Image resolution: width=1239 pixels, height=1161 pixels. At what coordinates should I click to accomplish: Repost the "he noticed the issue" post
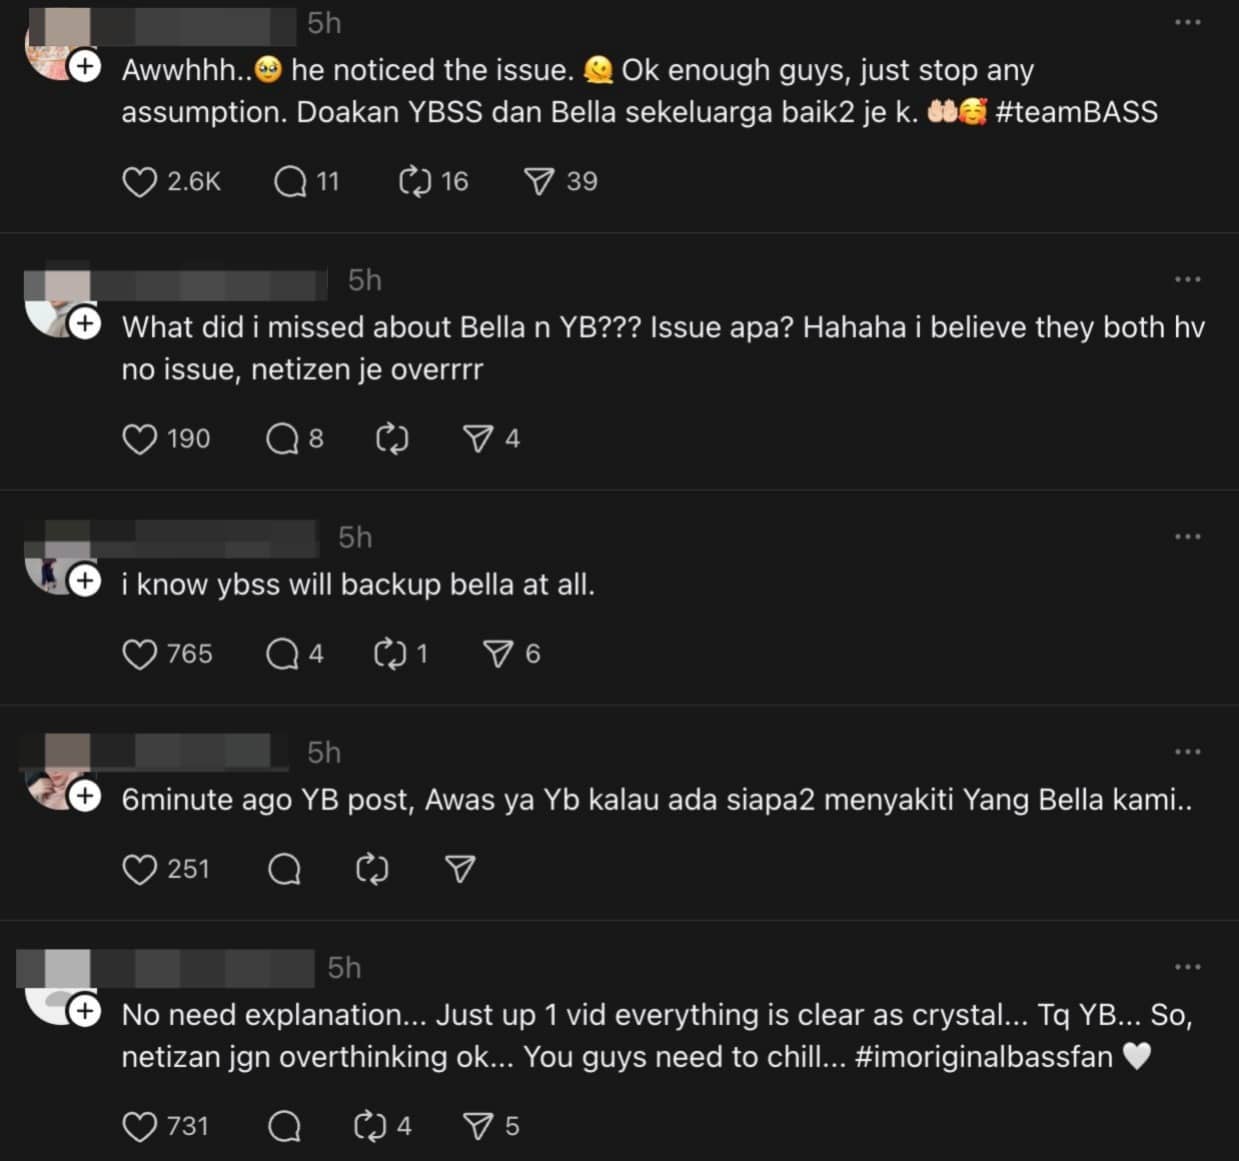(x=414, y=182)
